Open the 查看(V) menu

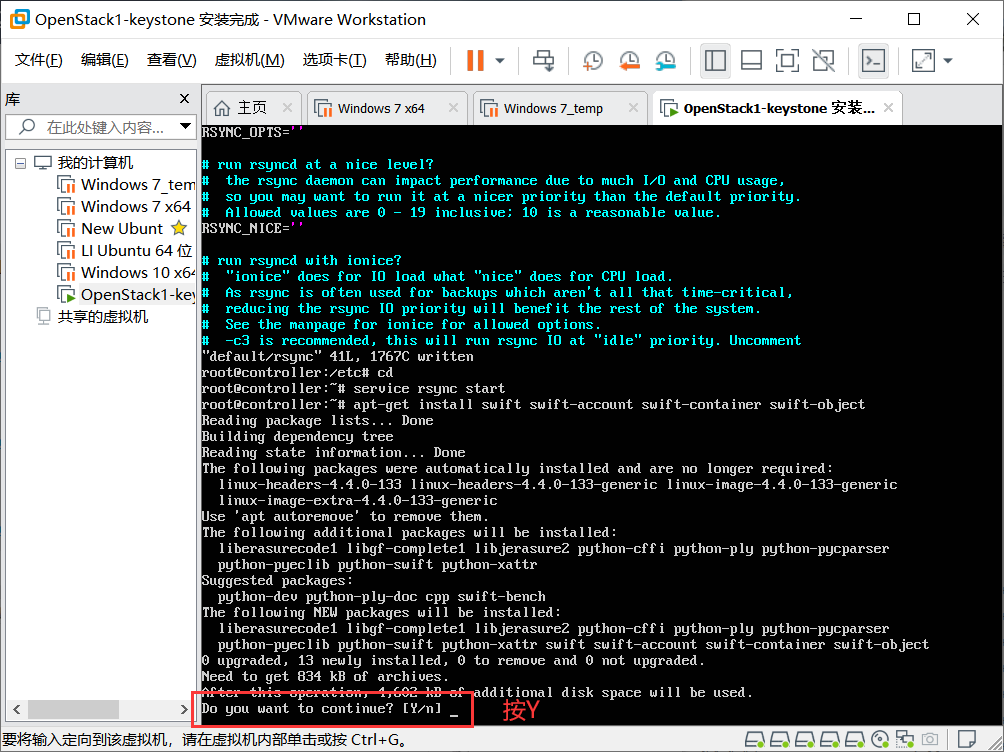pyautogui.click(x=172, y=60)
